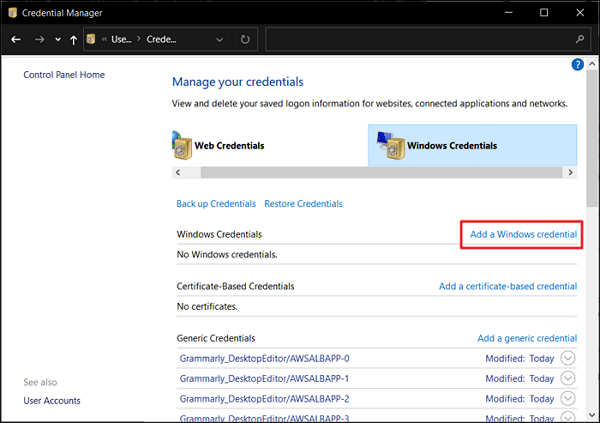Click the Web Credentials vault icon

(181, 145)
